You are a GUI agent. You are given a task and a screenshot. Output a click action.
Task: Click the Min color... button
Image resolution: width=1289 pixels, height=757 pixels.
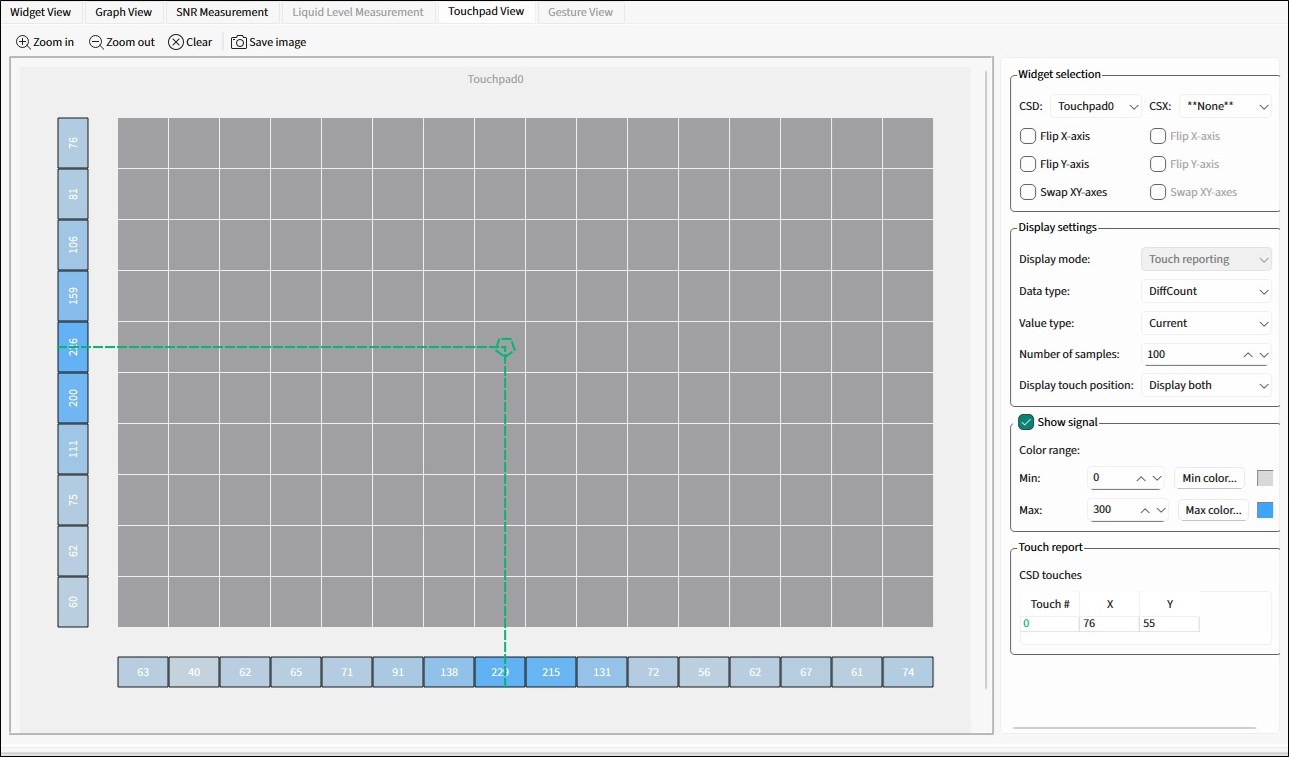click(1209, 478)
